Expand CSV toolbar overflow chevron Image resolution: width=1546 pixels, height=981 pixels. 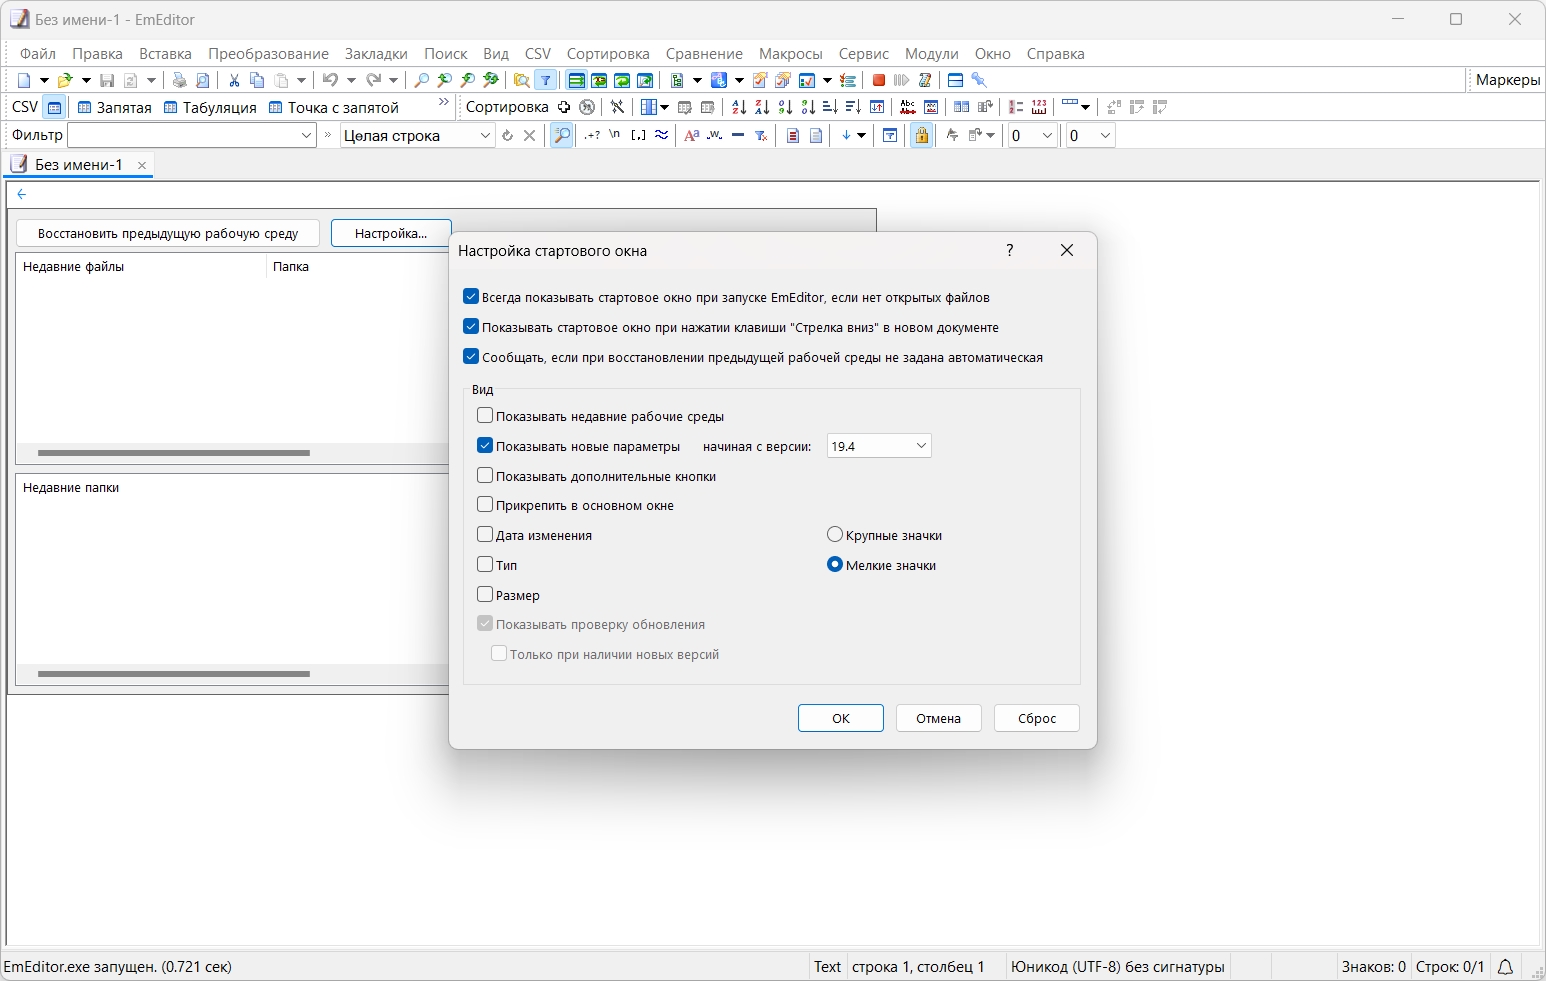[444, 103]
